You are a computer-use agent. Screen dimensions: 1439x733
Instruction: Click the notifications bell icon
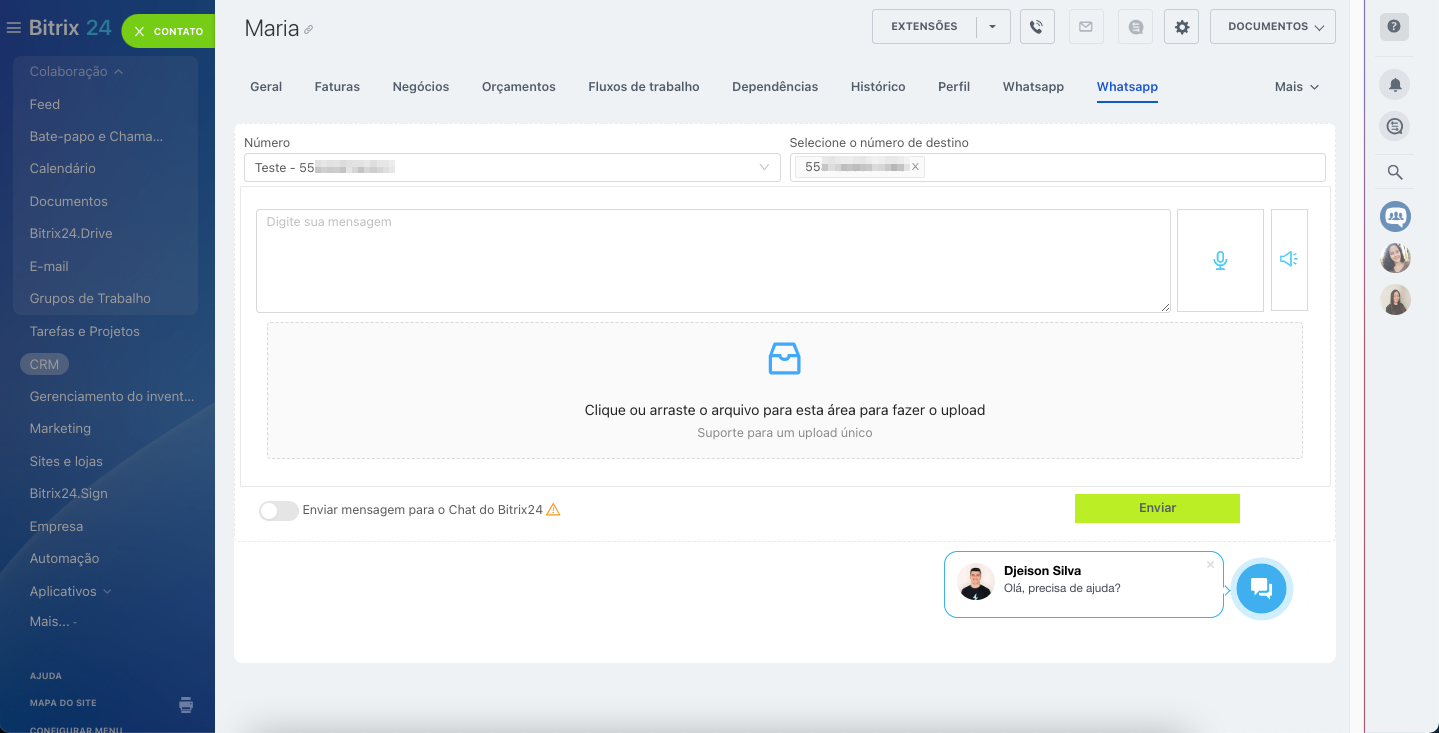[1395, 85]
